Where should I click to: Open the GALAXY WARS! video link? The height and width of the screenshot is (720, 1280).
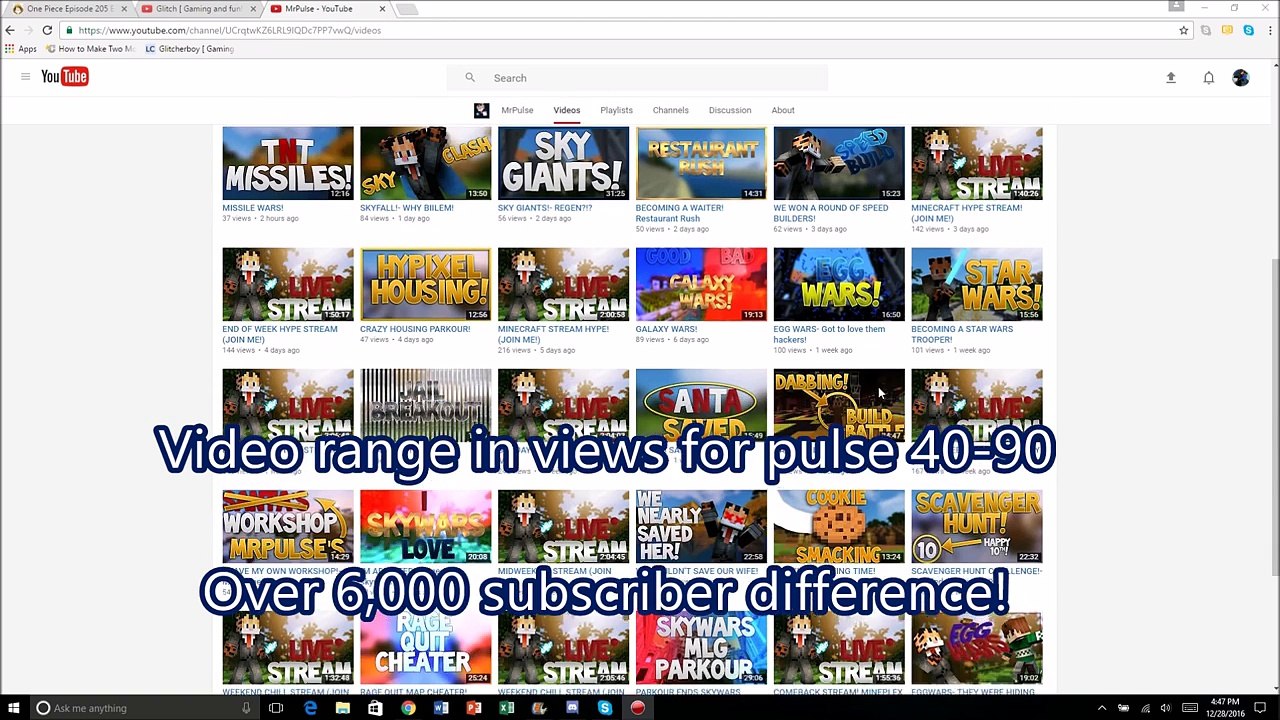click(x=666, y=329)
